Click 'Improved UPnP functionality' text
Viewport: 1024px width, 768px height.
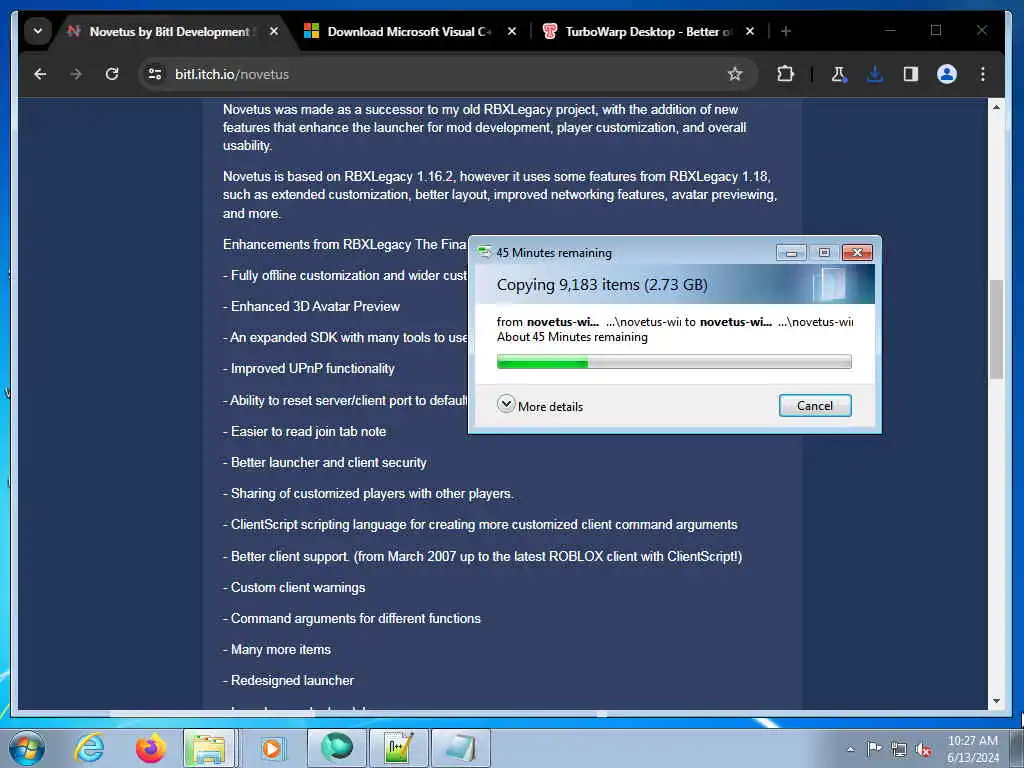(313, 368)
